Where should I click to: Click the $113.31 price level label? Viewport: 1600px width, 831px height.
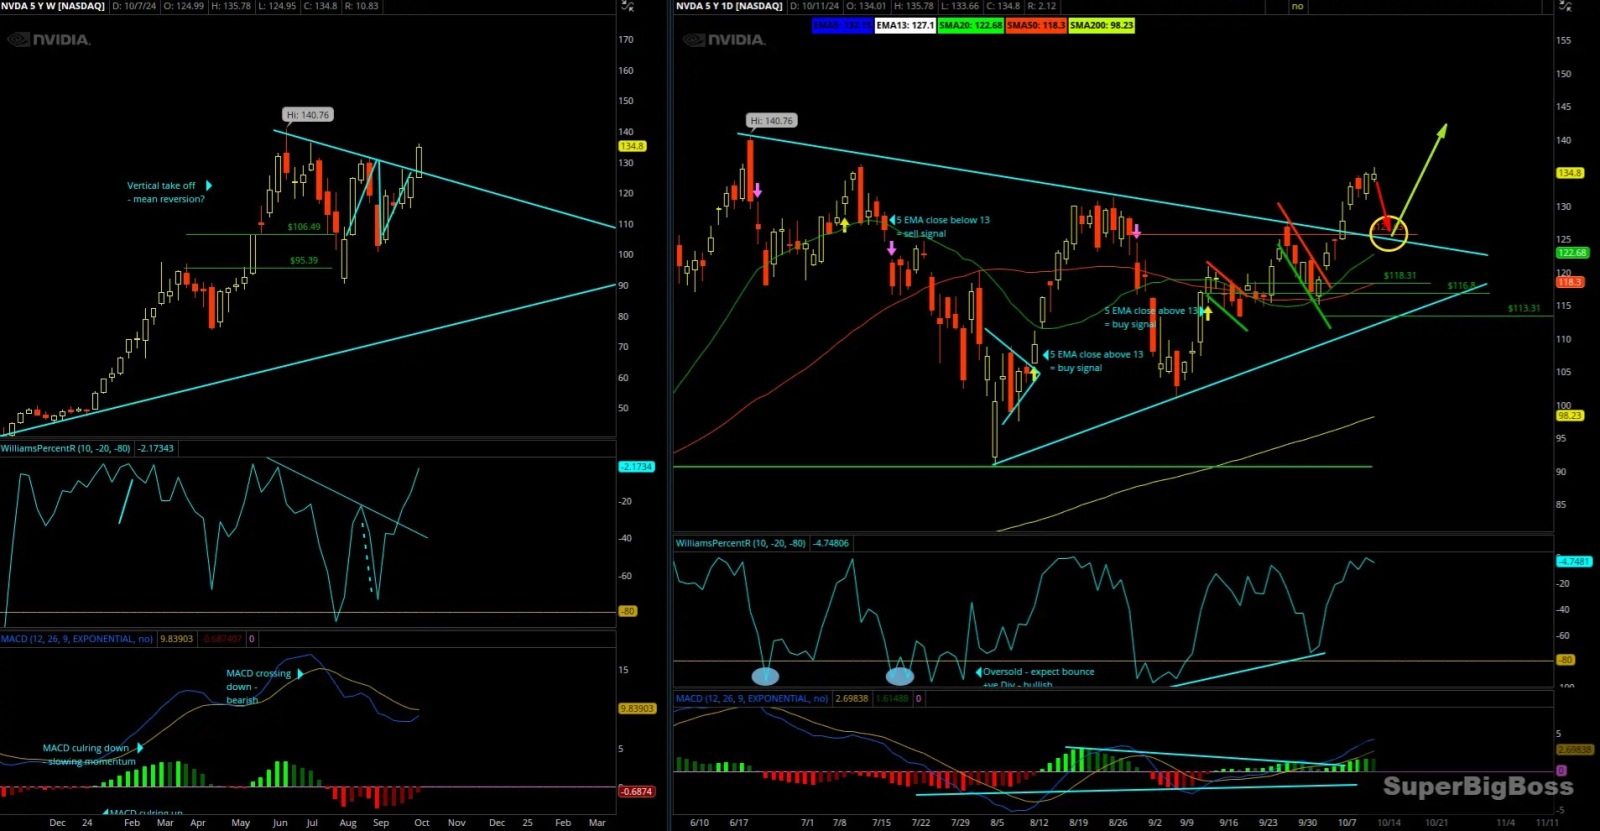click(1524, 308)
